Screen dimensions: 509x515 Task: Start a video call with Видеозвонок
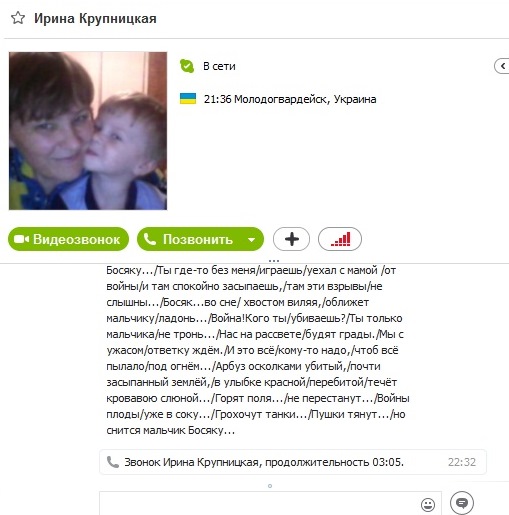[68, 239]
